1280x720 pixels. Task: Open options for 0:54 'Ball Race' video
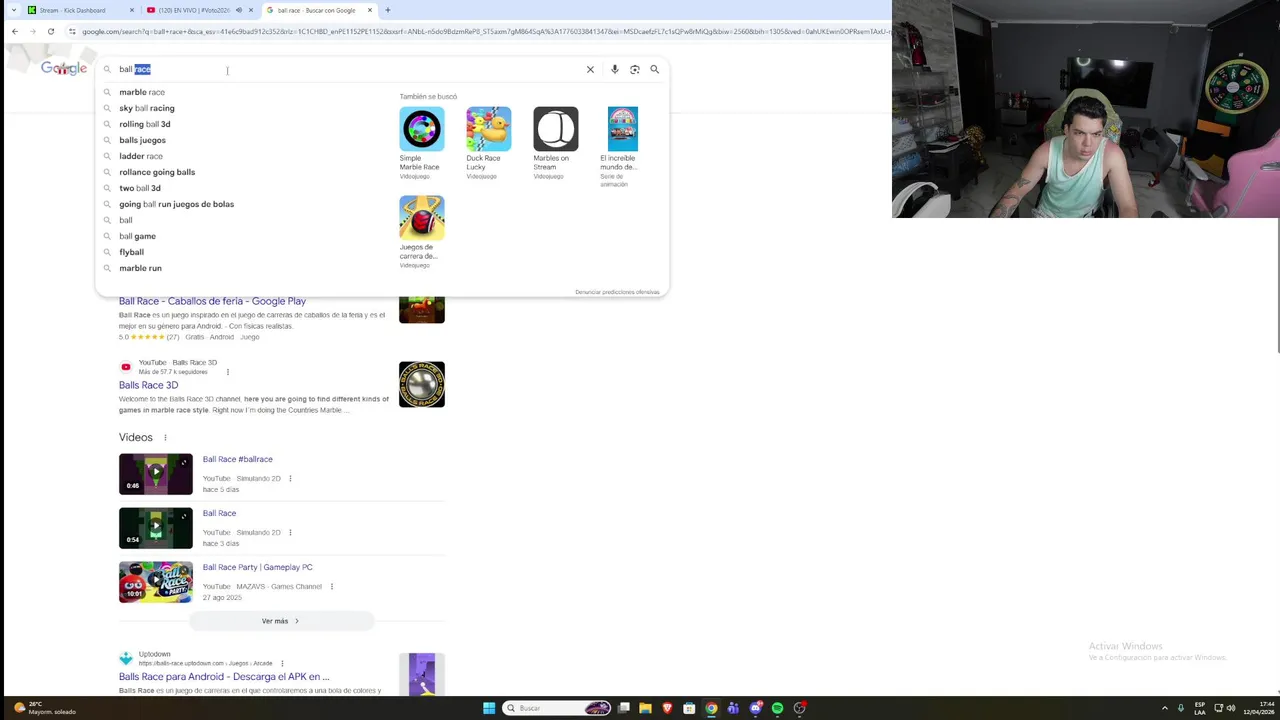tap(290, 532)
